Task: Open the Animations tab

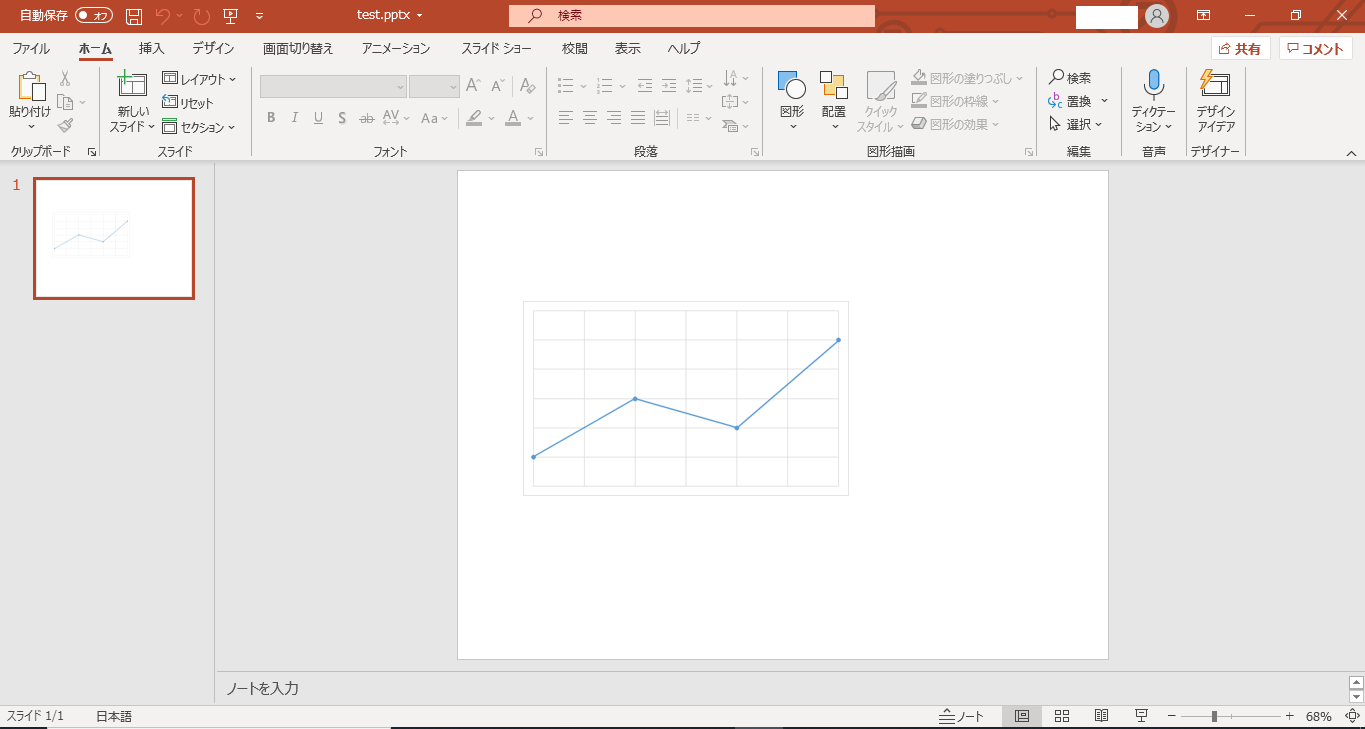Action: point(396,48)
